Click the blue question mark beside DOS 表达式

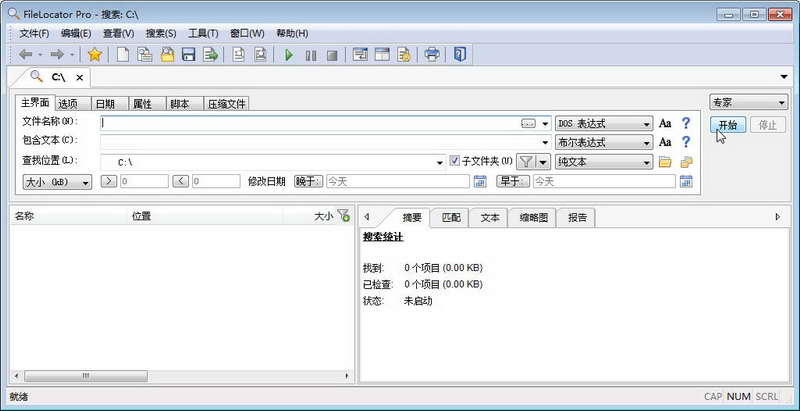[x=686, y=123]
